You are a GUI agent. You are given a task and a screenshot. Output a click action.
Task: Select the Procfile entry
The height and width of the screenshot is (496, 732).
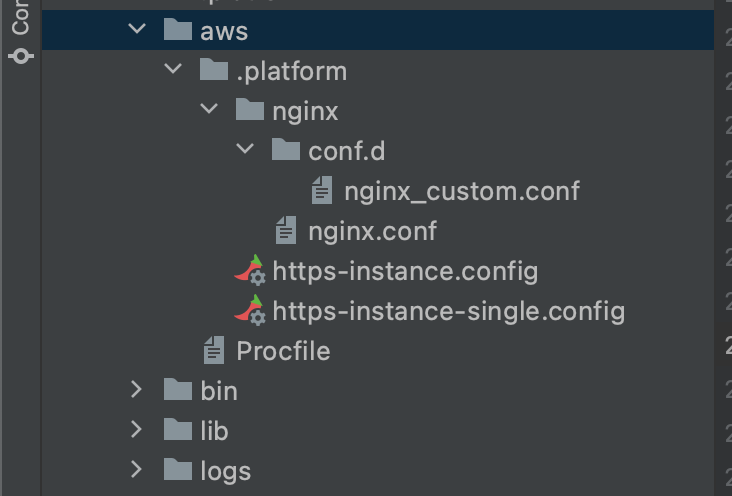click(283, 351)
